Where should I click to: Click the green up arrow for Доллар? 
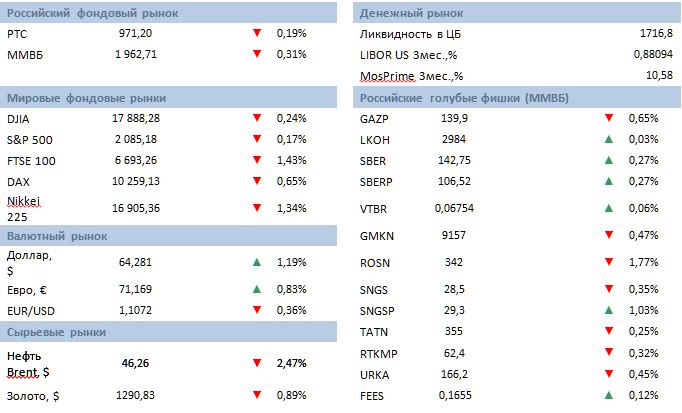pos(257,263)
